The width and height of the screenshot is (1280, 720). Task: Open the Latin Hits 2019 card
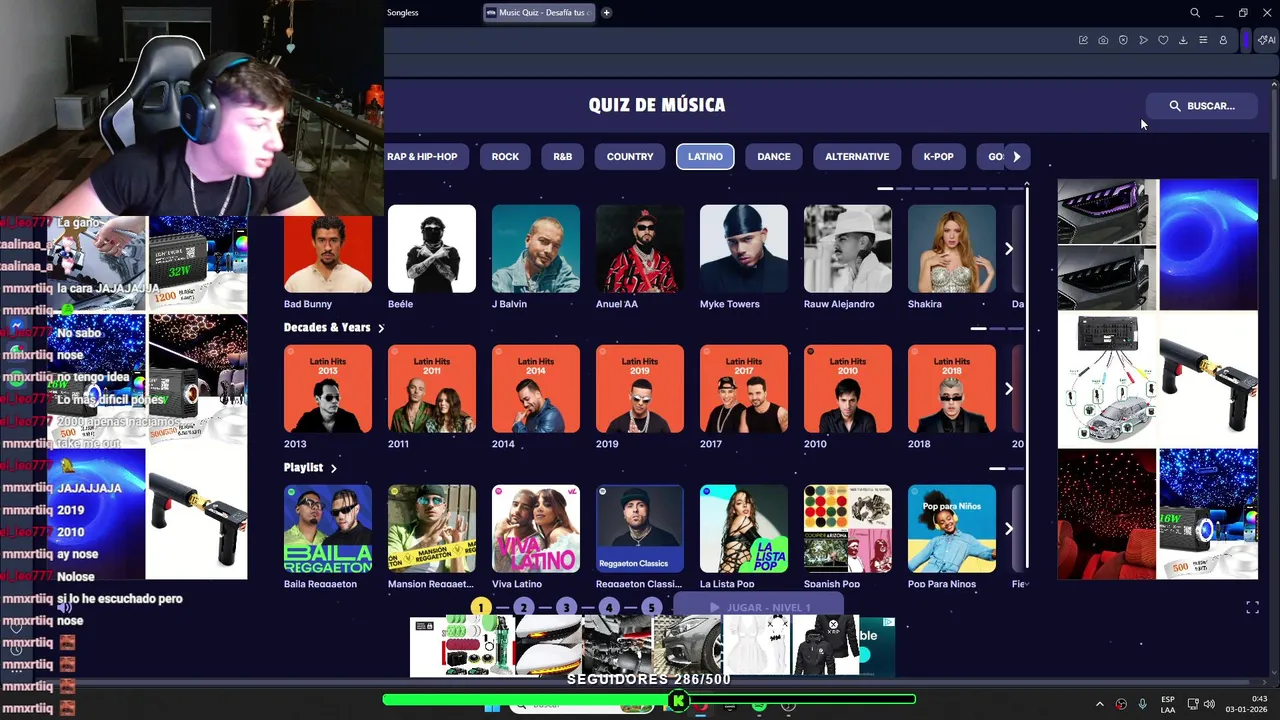pos(640,398)
